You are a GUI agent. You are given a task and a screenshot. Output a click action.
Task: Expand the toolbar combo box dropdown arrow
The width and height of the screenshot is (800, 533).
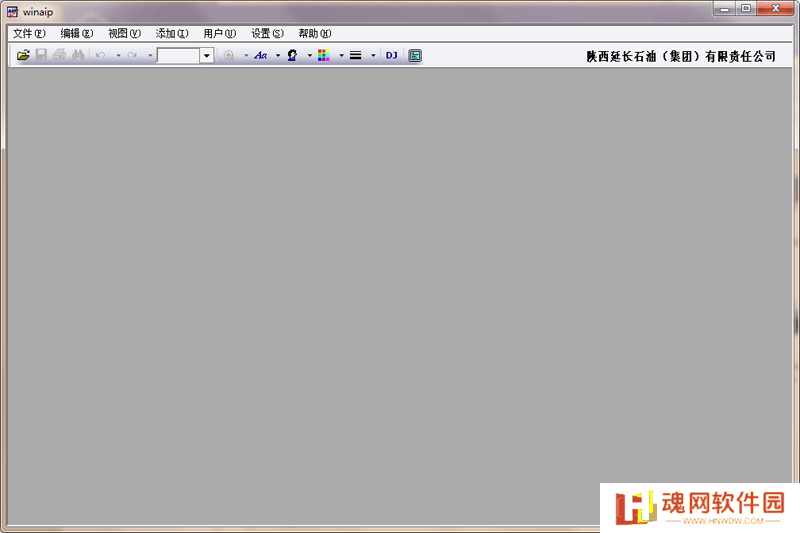[207, 55]
